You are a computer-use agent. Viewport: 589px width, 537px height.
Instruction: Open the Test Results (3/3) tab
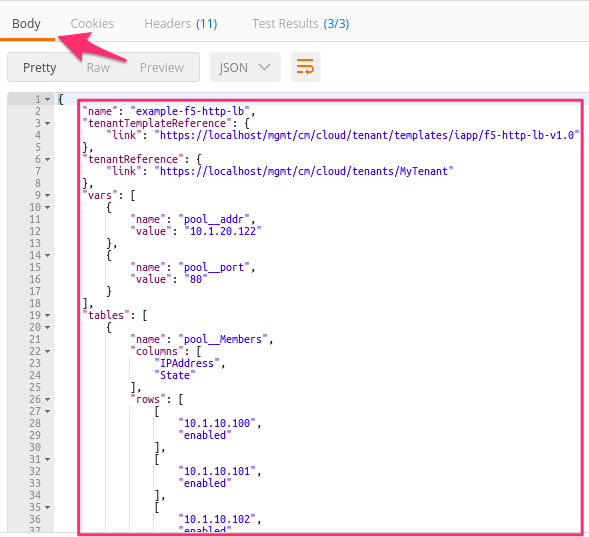tap(301, 24)
